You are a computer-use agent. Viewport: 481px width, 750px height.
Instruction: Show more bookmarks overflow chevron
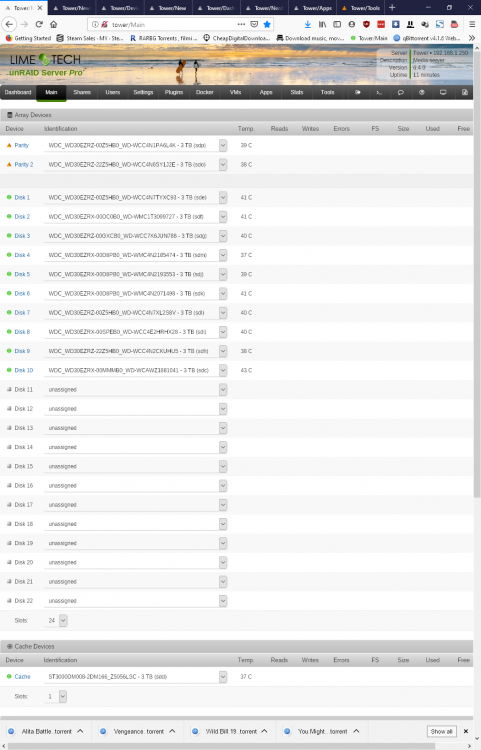472,38
